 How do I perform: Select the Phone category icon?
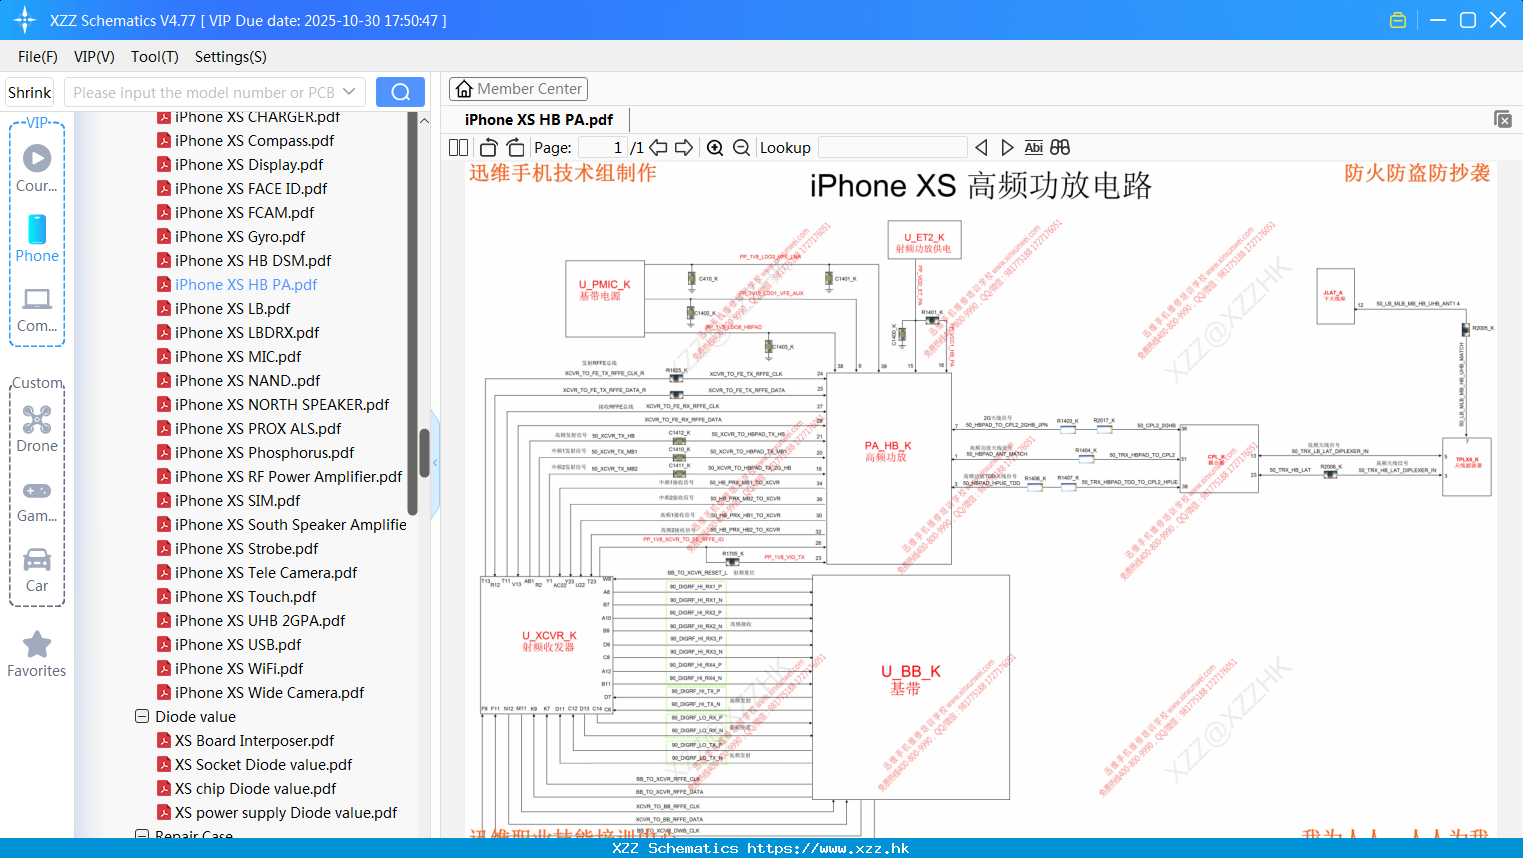coord(37,229)
